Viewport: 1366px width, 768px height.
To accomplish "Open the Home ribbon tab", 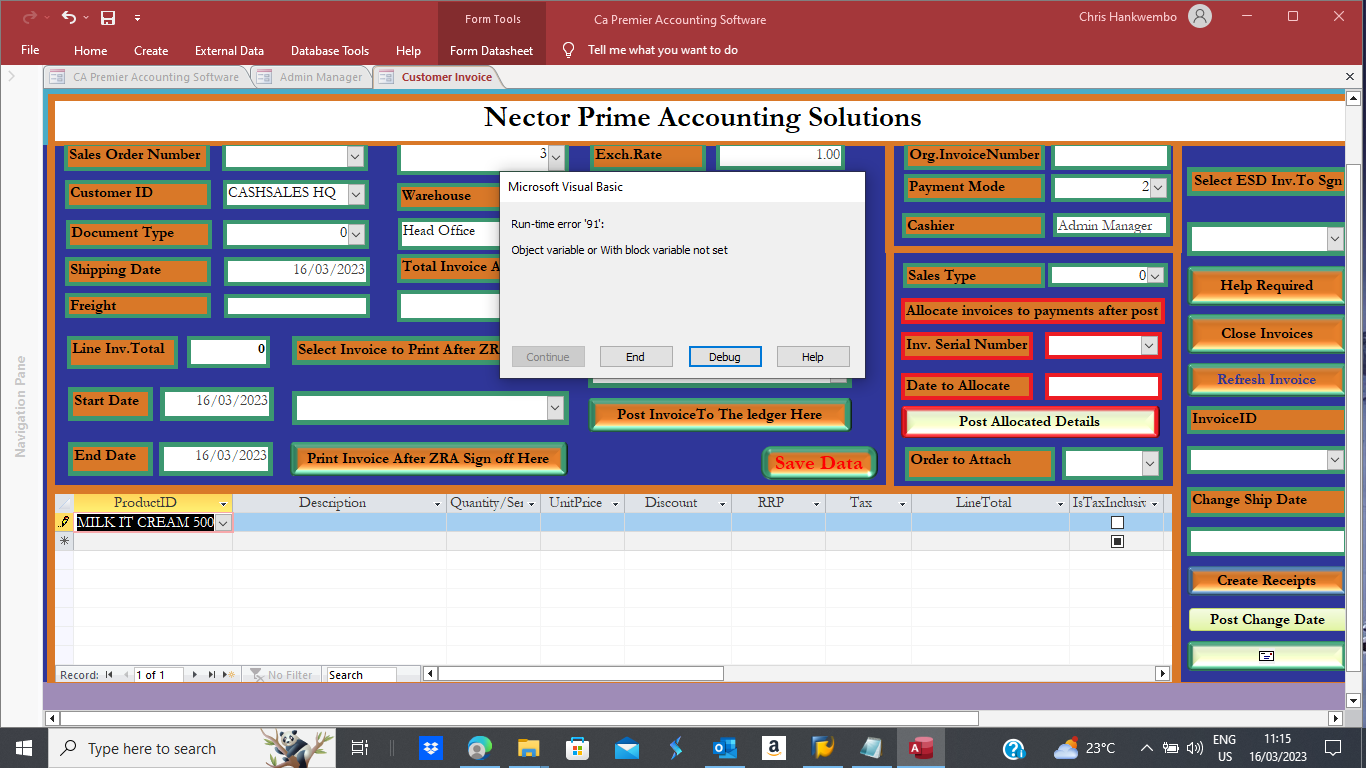I will pyautogui.click(x=90, y=50).
